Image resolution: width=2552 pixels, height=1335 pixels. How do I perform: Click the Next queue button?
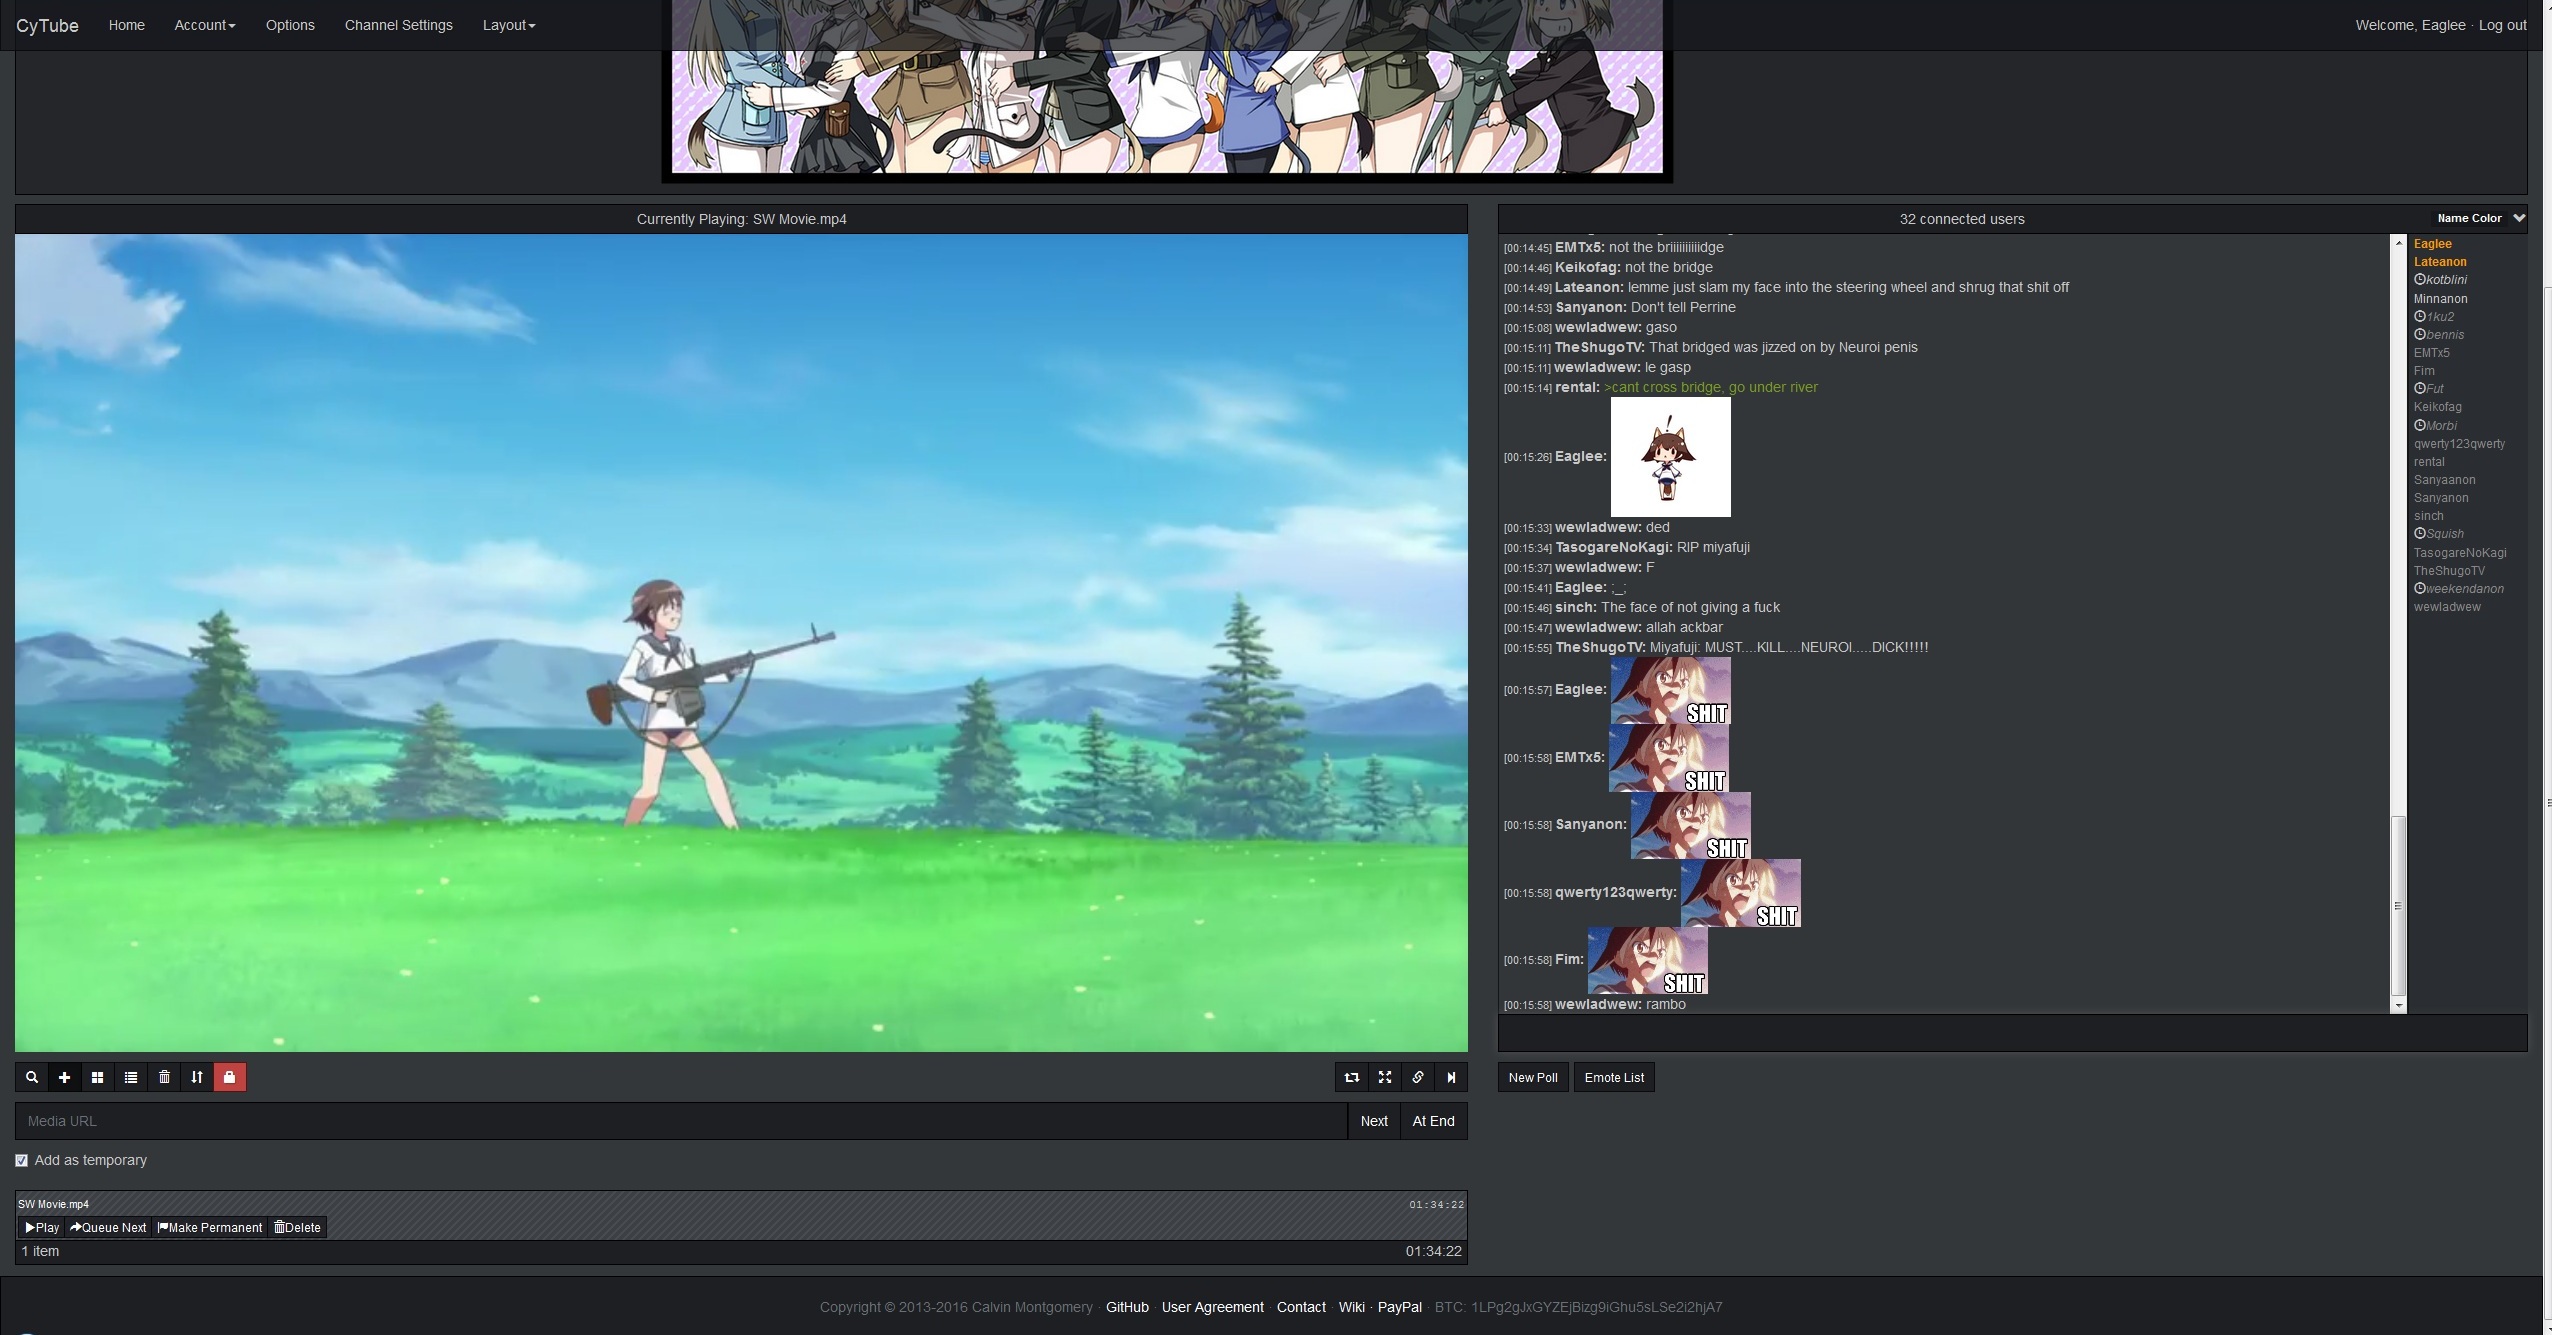click(1374, 1121)
